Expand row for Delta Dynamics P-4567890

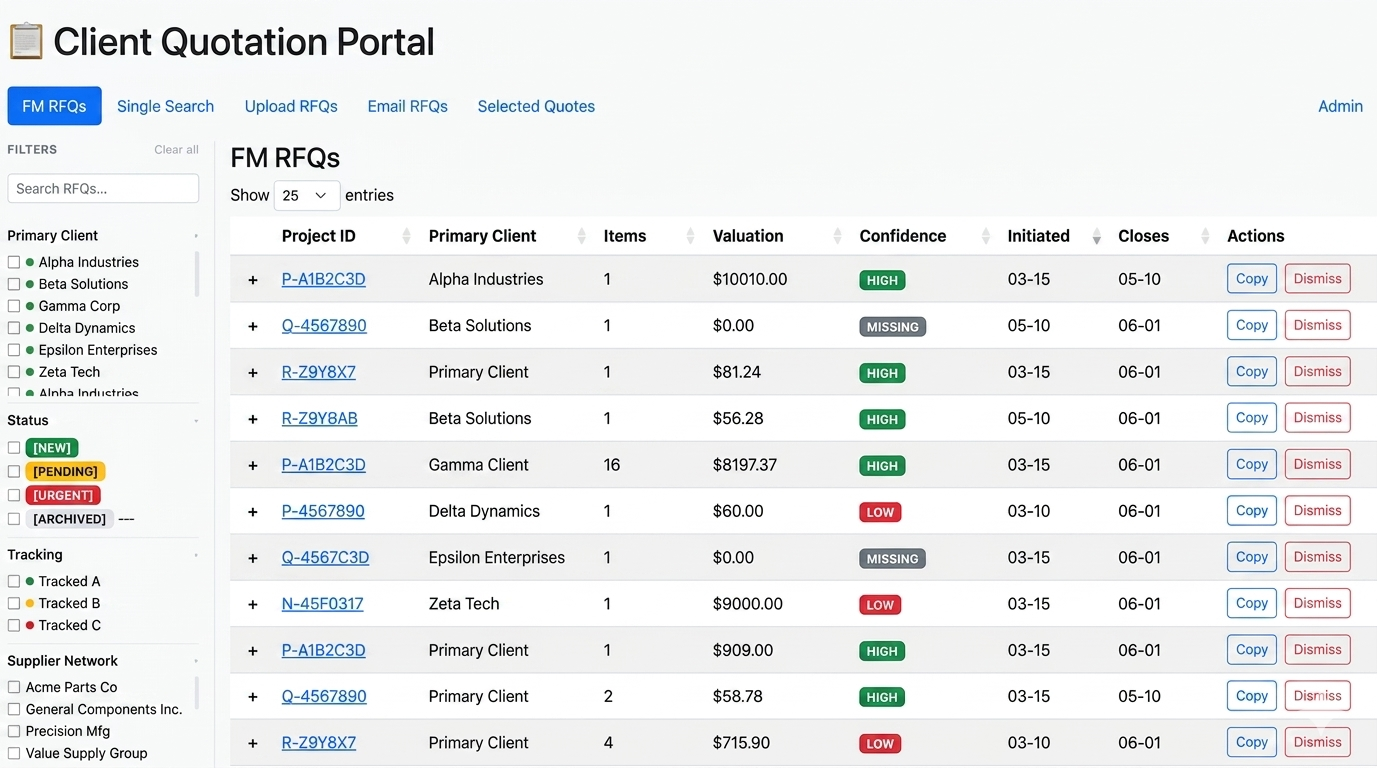(x=253, y=512)
